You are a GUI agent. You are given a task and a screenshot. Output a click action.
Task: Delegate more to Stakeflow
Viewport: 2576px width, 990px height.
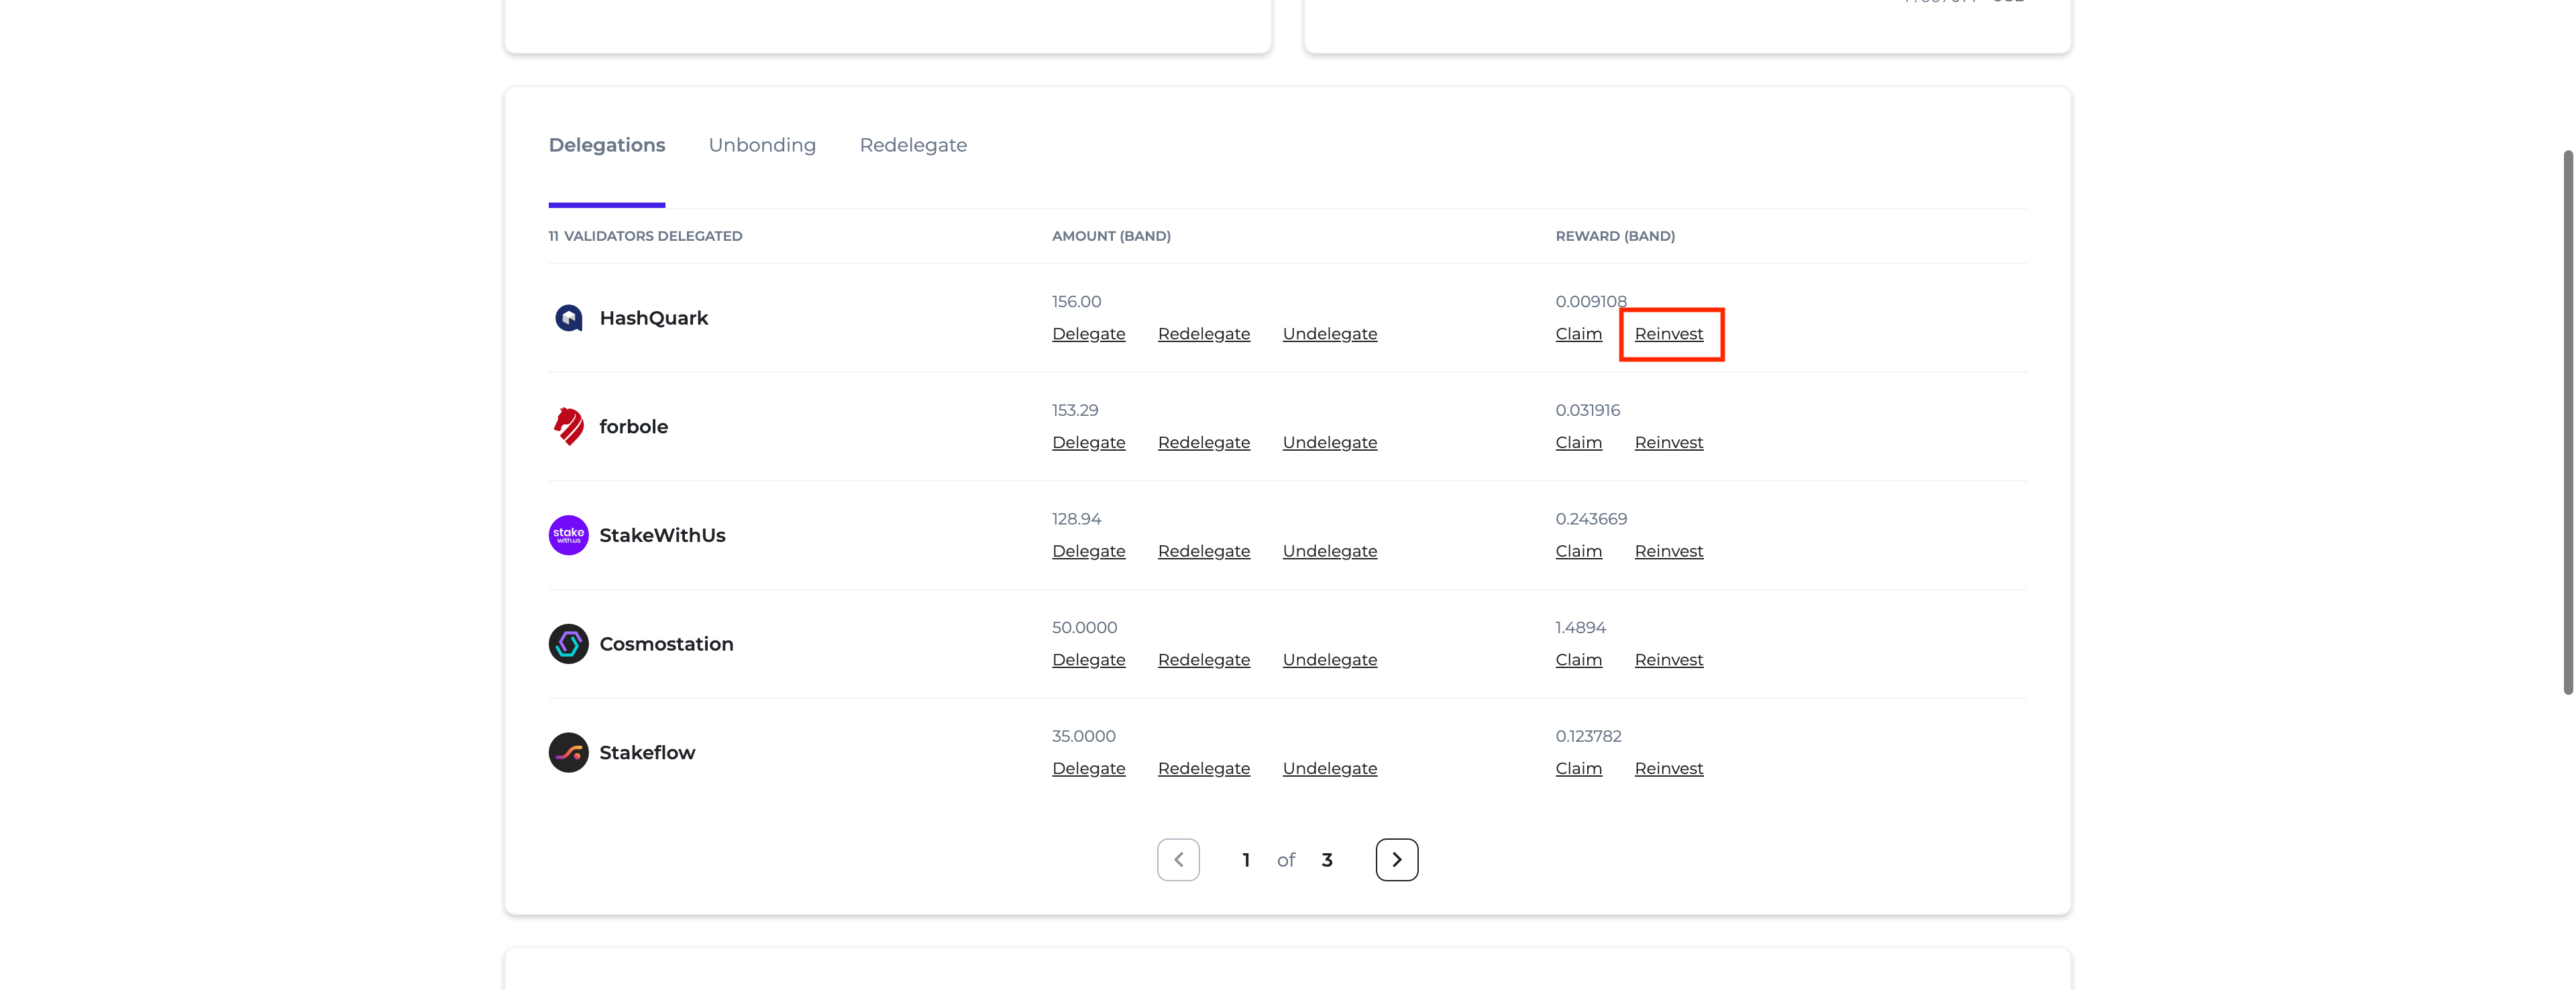tap(1089, 768)
